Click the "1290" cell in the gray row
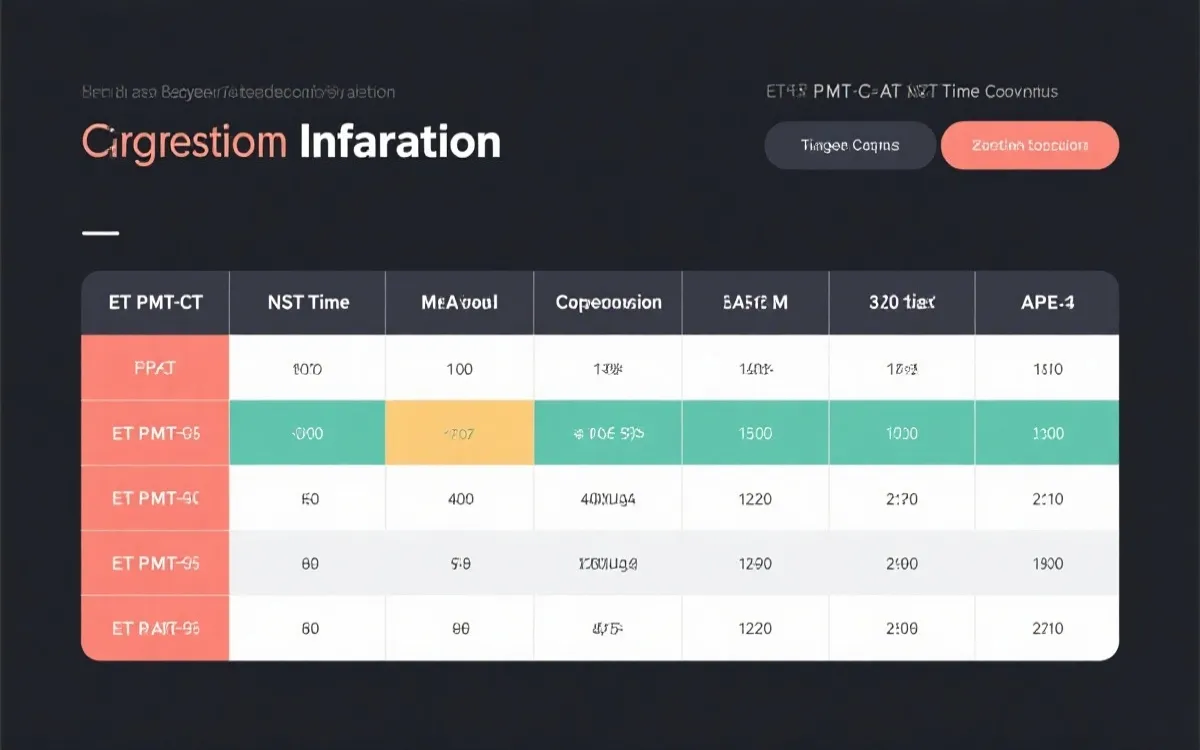 (x=755, y=564)
